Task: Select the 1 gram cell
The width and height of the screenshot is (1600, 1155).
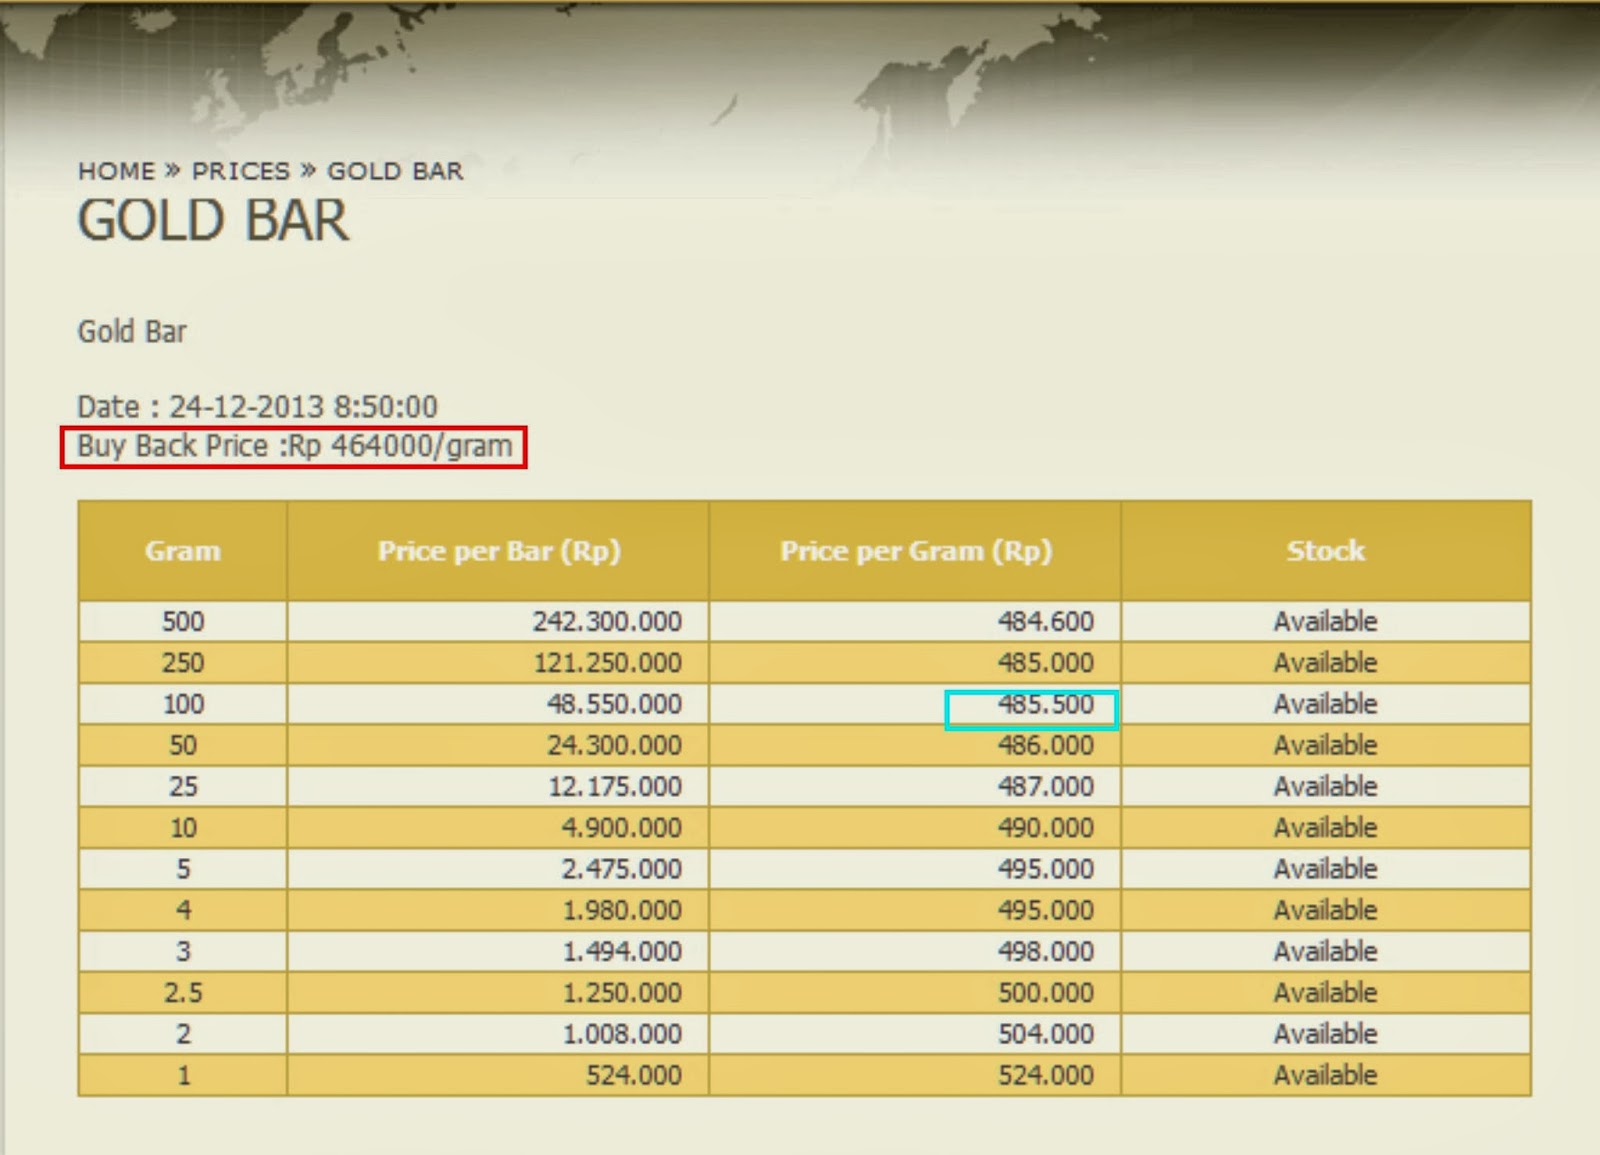Action: 183,1075
